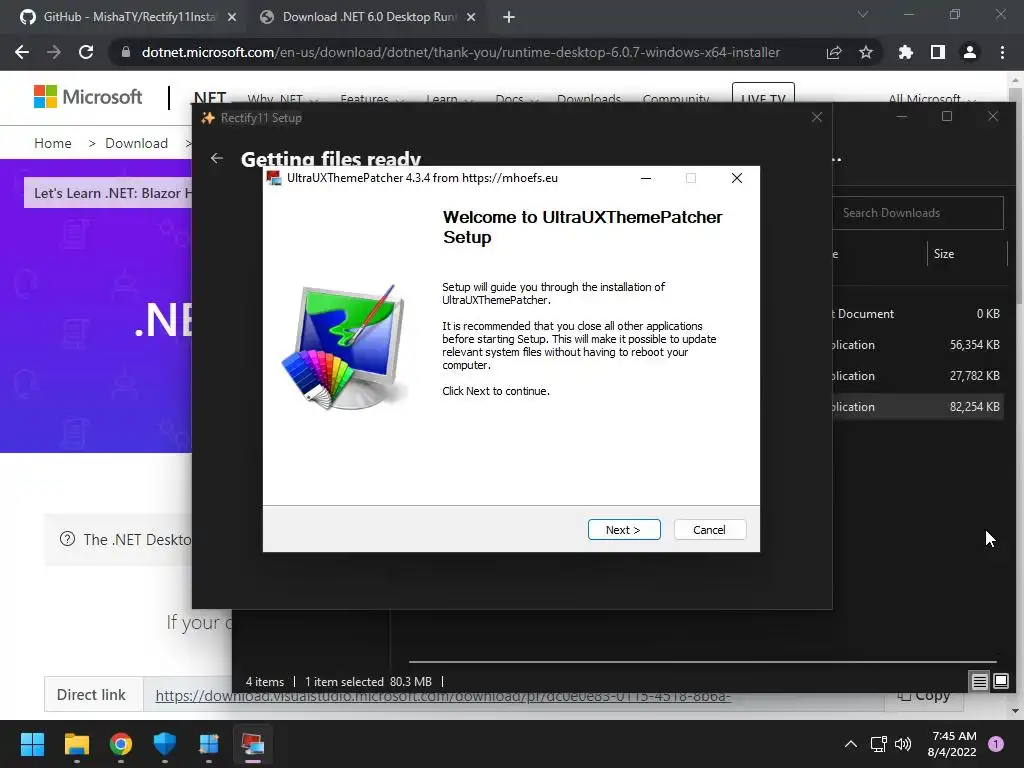
Task: Bookmark this page with star icon
Action: coord(865,52)
